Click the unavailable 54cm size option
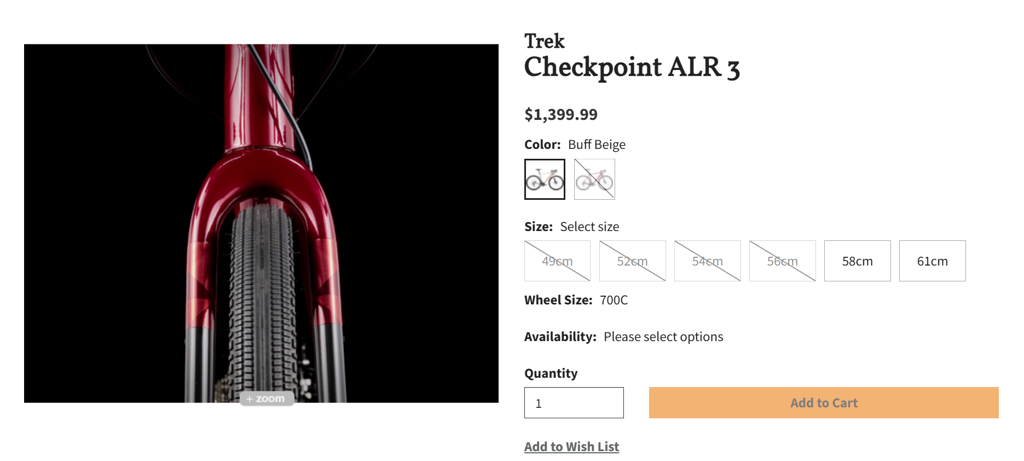The image size is (1024, 461). point(707,261)
